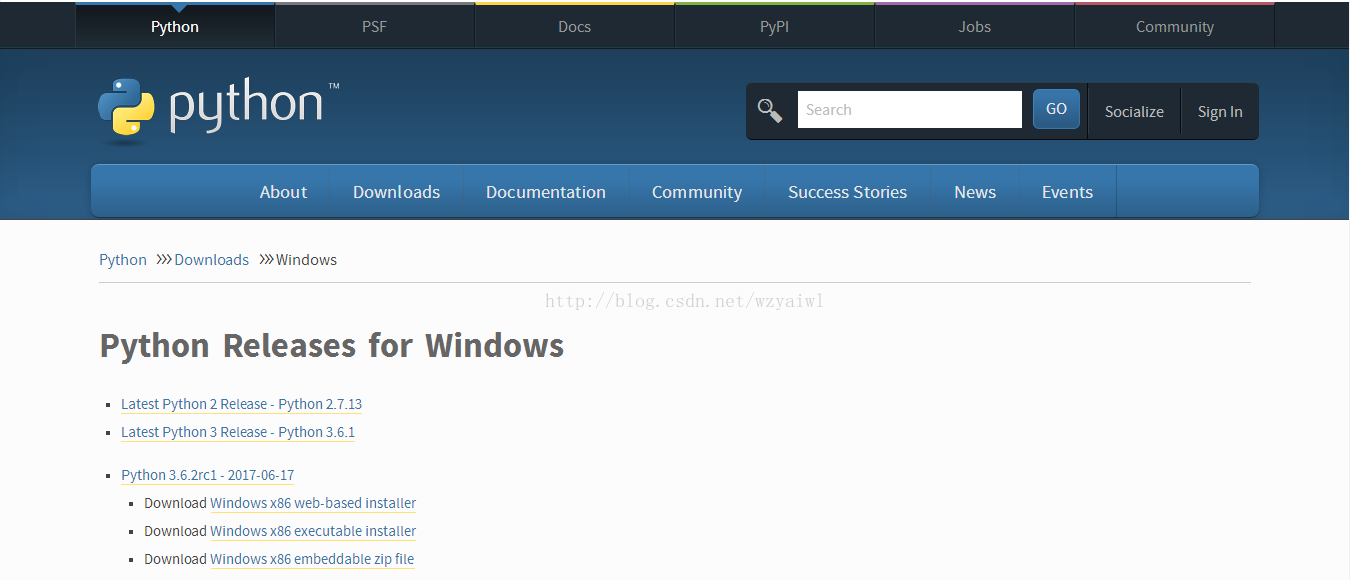
Task: Download Windows x86 executable installer
Action: [x=313, y=531]
